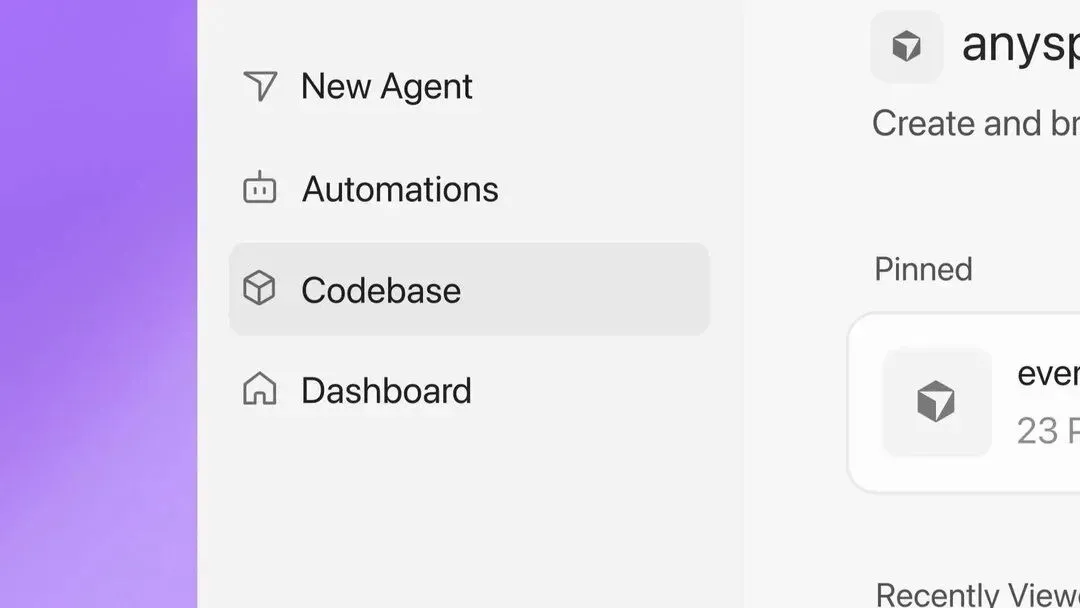Click the "23 P" count text in pinned card
Screen dimensions: 1080x608
tap(1048, 431)
